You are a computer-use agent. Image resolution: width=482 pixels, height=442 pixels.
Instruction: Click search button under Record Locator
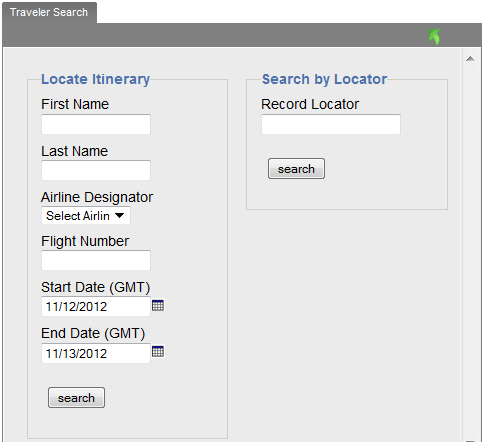point(296,169)
